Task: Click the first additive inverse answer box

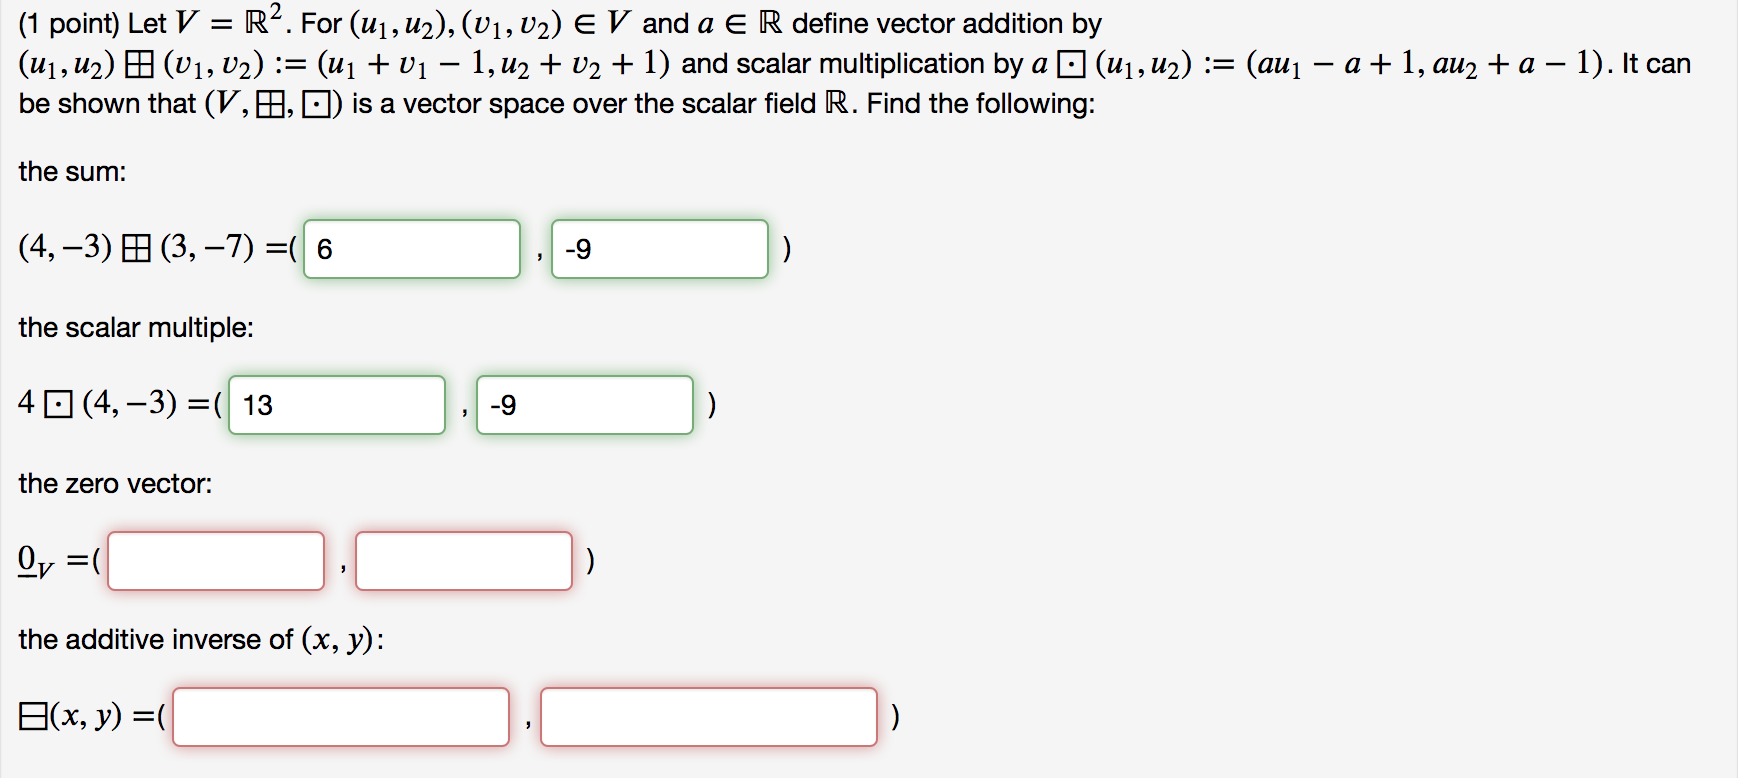Action: pyautogui.click(x=341, y=717)
